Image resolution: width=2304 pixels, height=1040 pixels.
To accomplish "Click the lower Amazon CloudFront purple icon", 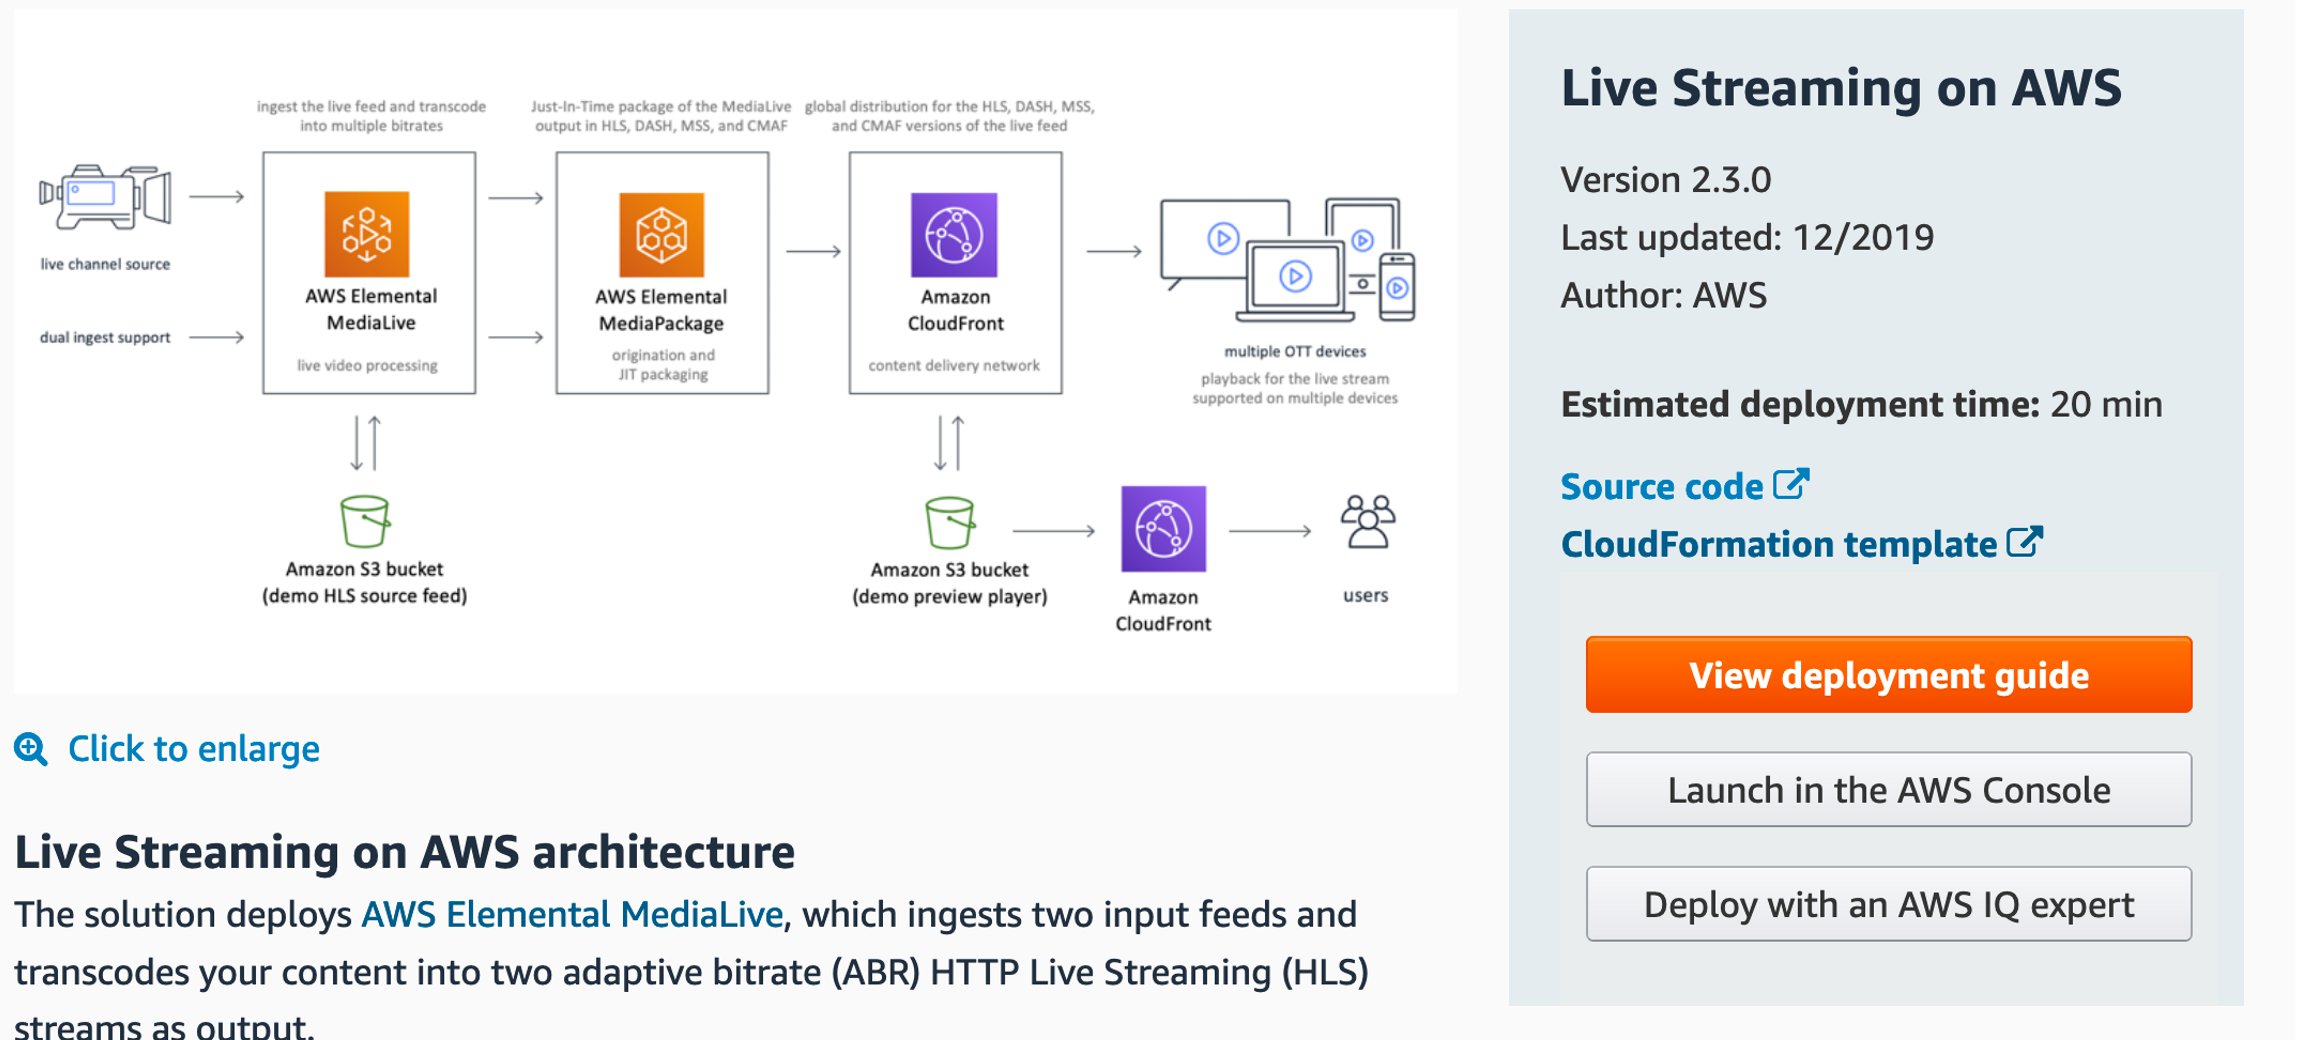I will click(1163, 528).
